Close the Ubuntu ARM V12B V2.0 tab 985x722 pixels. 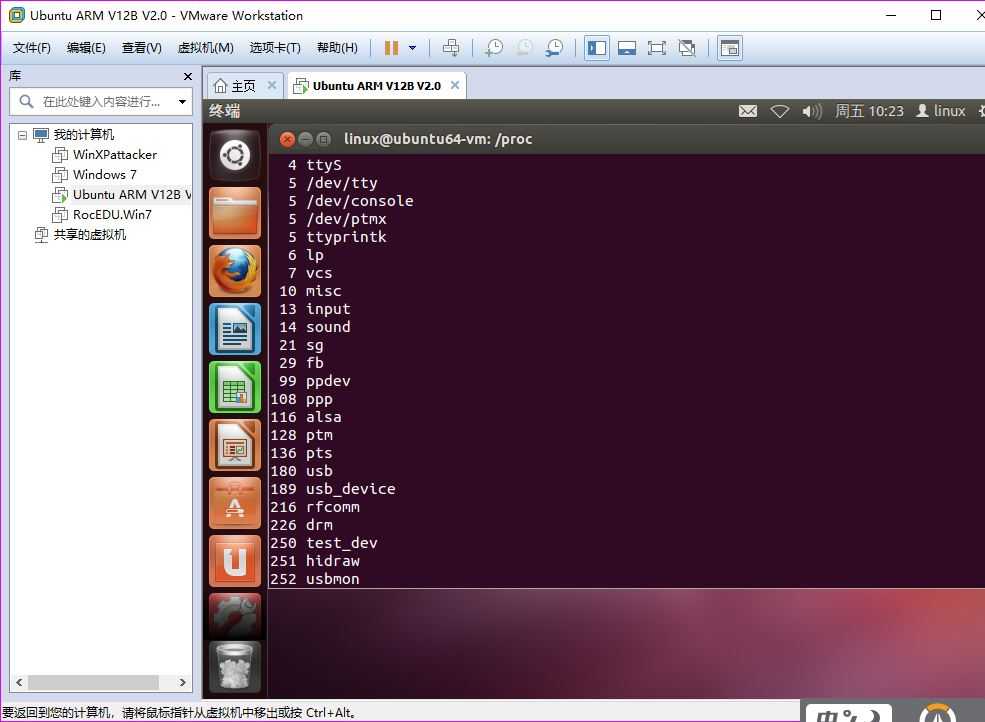pyautogui.click(x=455, y=85)
